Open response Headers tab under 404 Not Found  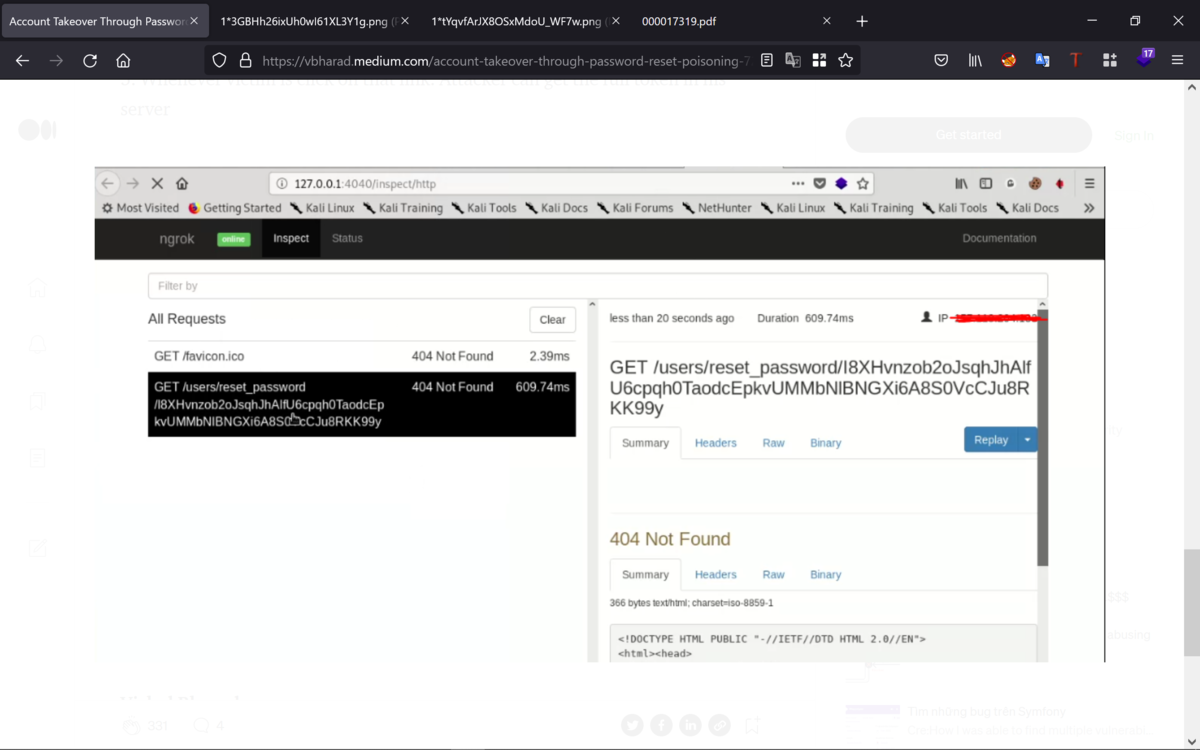click(x=715, y=575)
